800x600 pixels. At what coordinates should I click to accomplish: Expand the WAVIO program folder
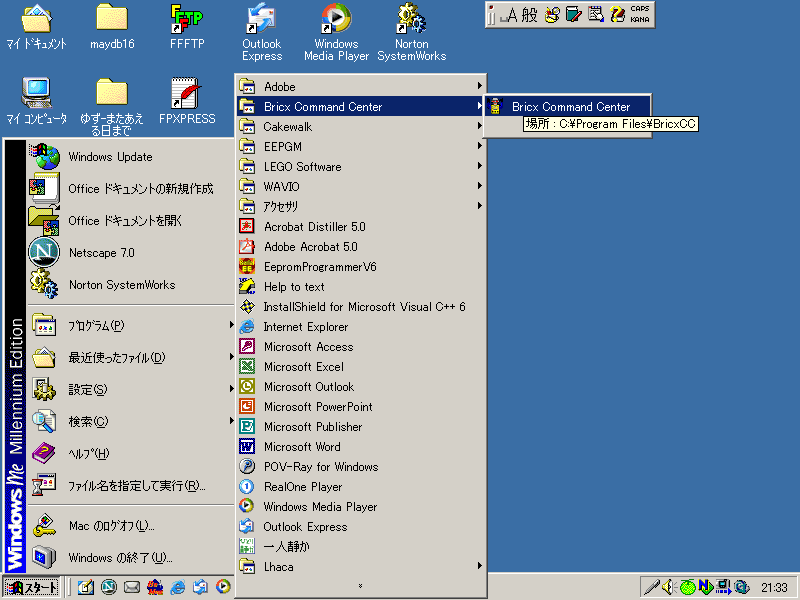coord(361,186)
